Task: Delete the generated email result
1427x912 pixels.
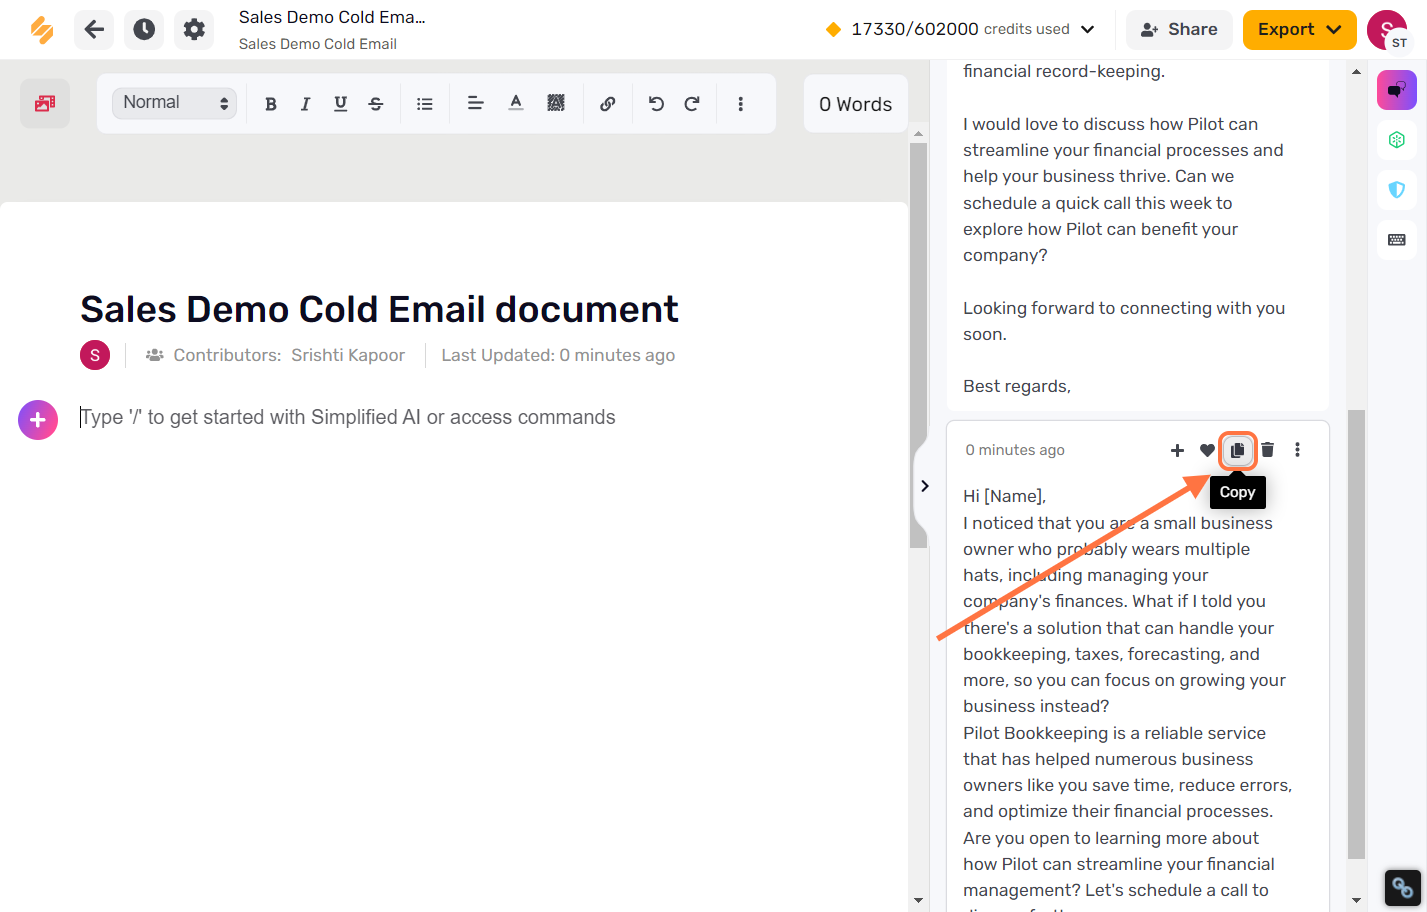Action: 1267,450
